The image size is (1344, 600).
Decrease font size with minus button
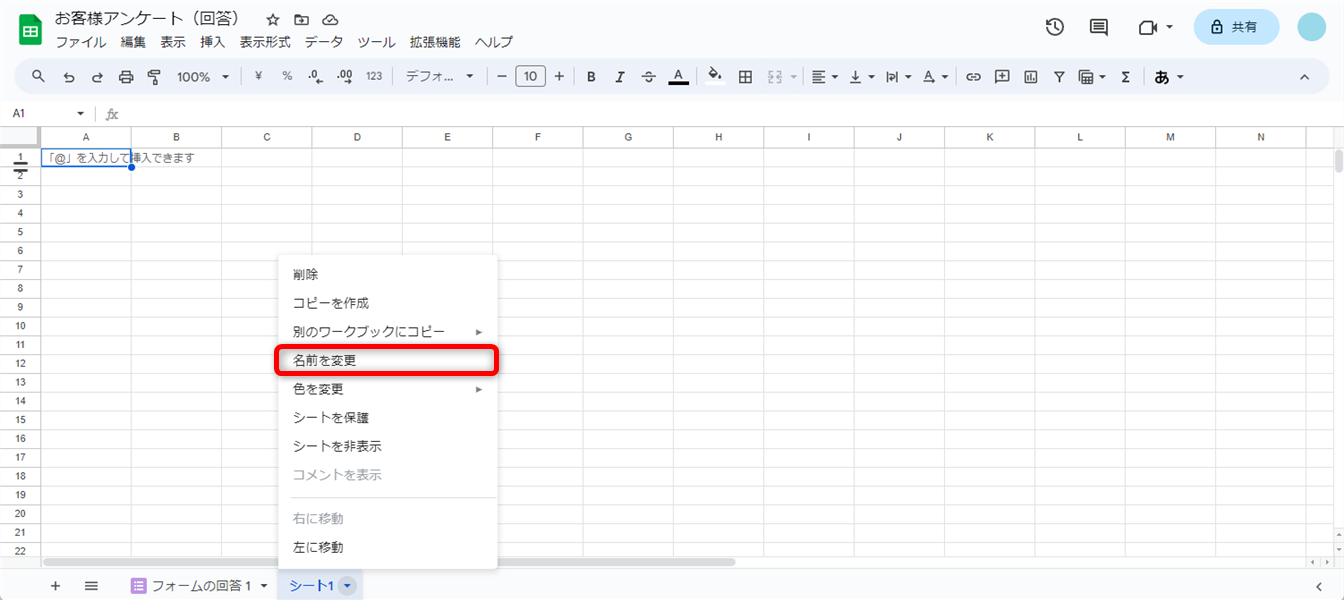tap(502, 76)
